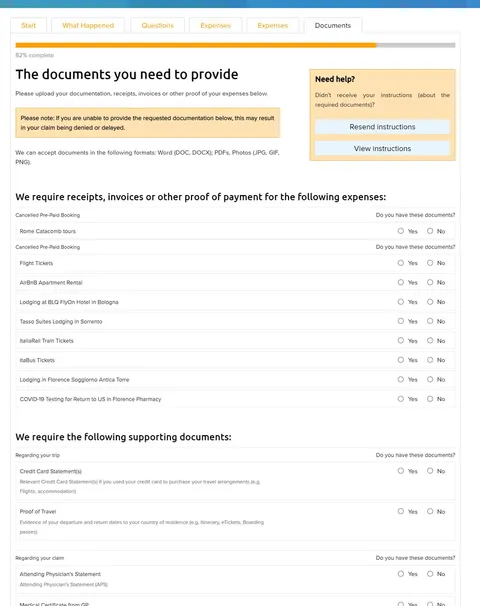Switch to the What Happened tab
Image resolution: width=480 pixels, height=606 pixels.
(88, 26)
